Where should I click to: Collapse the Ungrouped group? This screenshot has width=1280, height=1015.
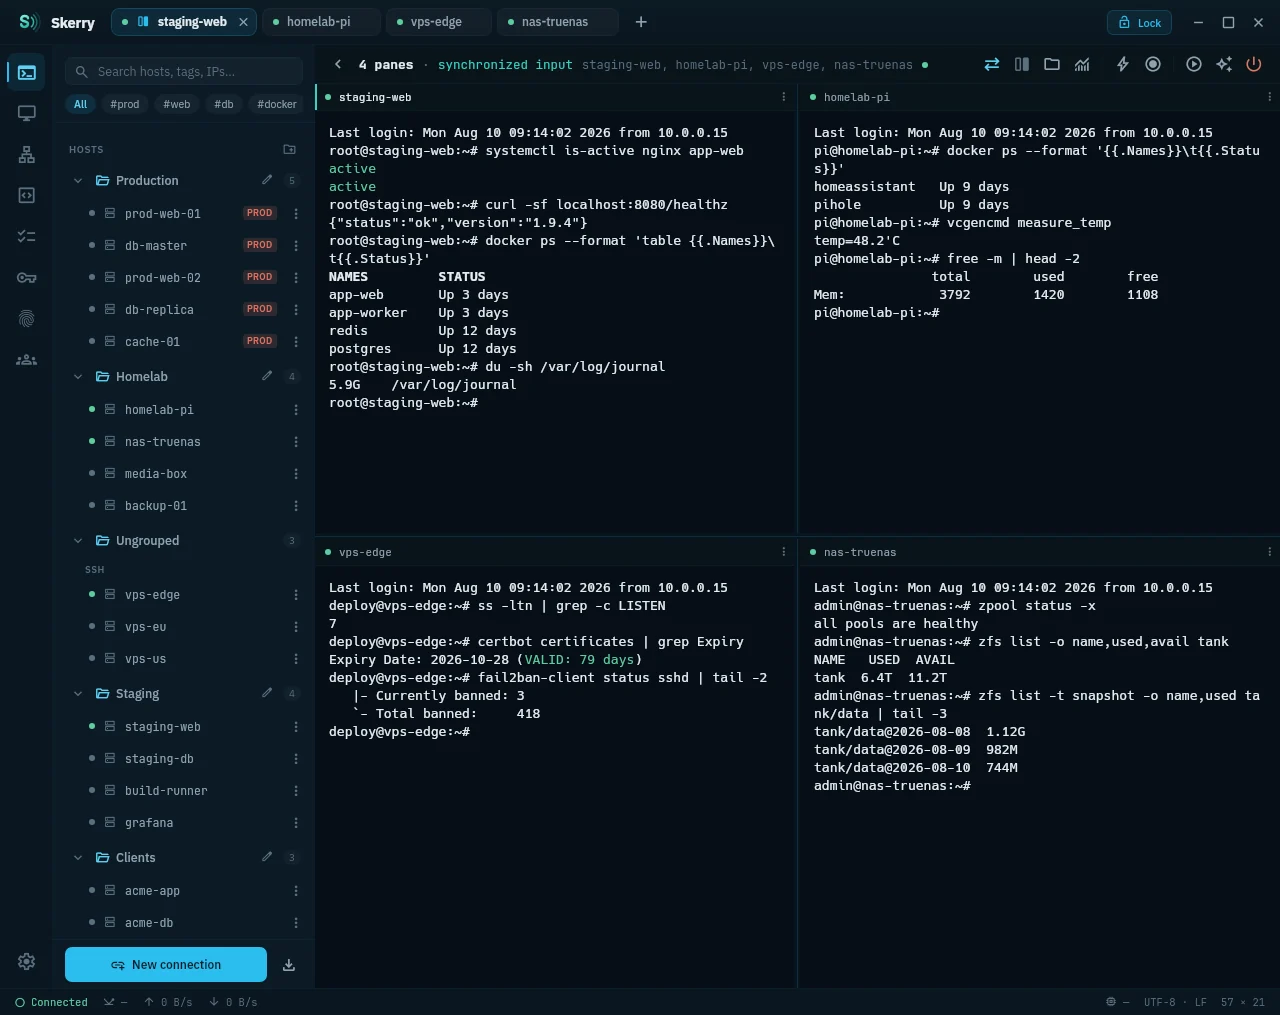(78, 541)
